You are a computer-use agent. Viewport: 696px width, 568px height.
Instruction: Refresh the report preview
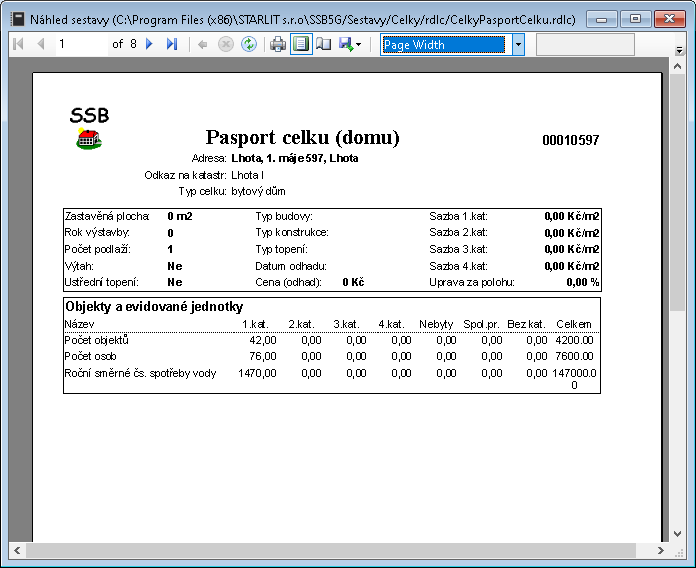(x=248, y=44)
